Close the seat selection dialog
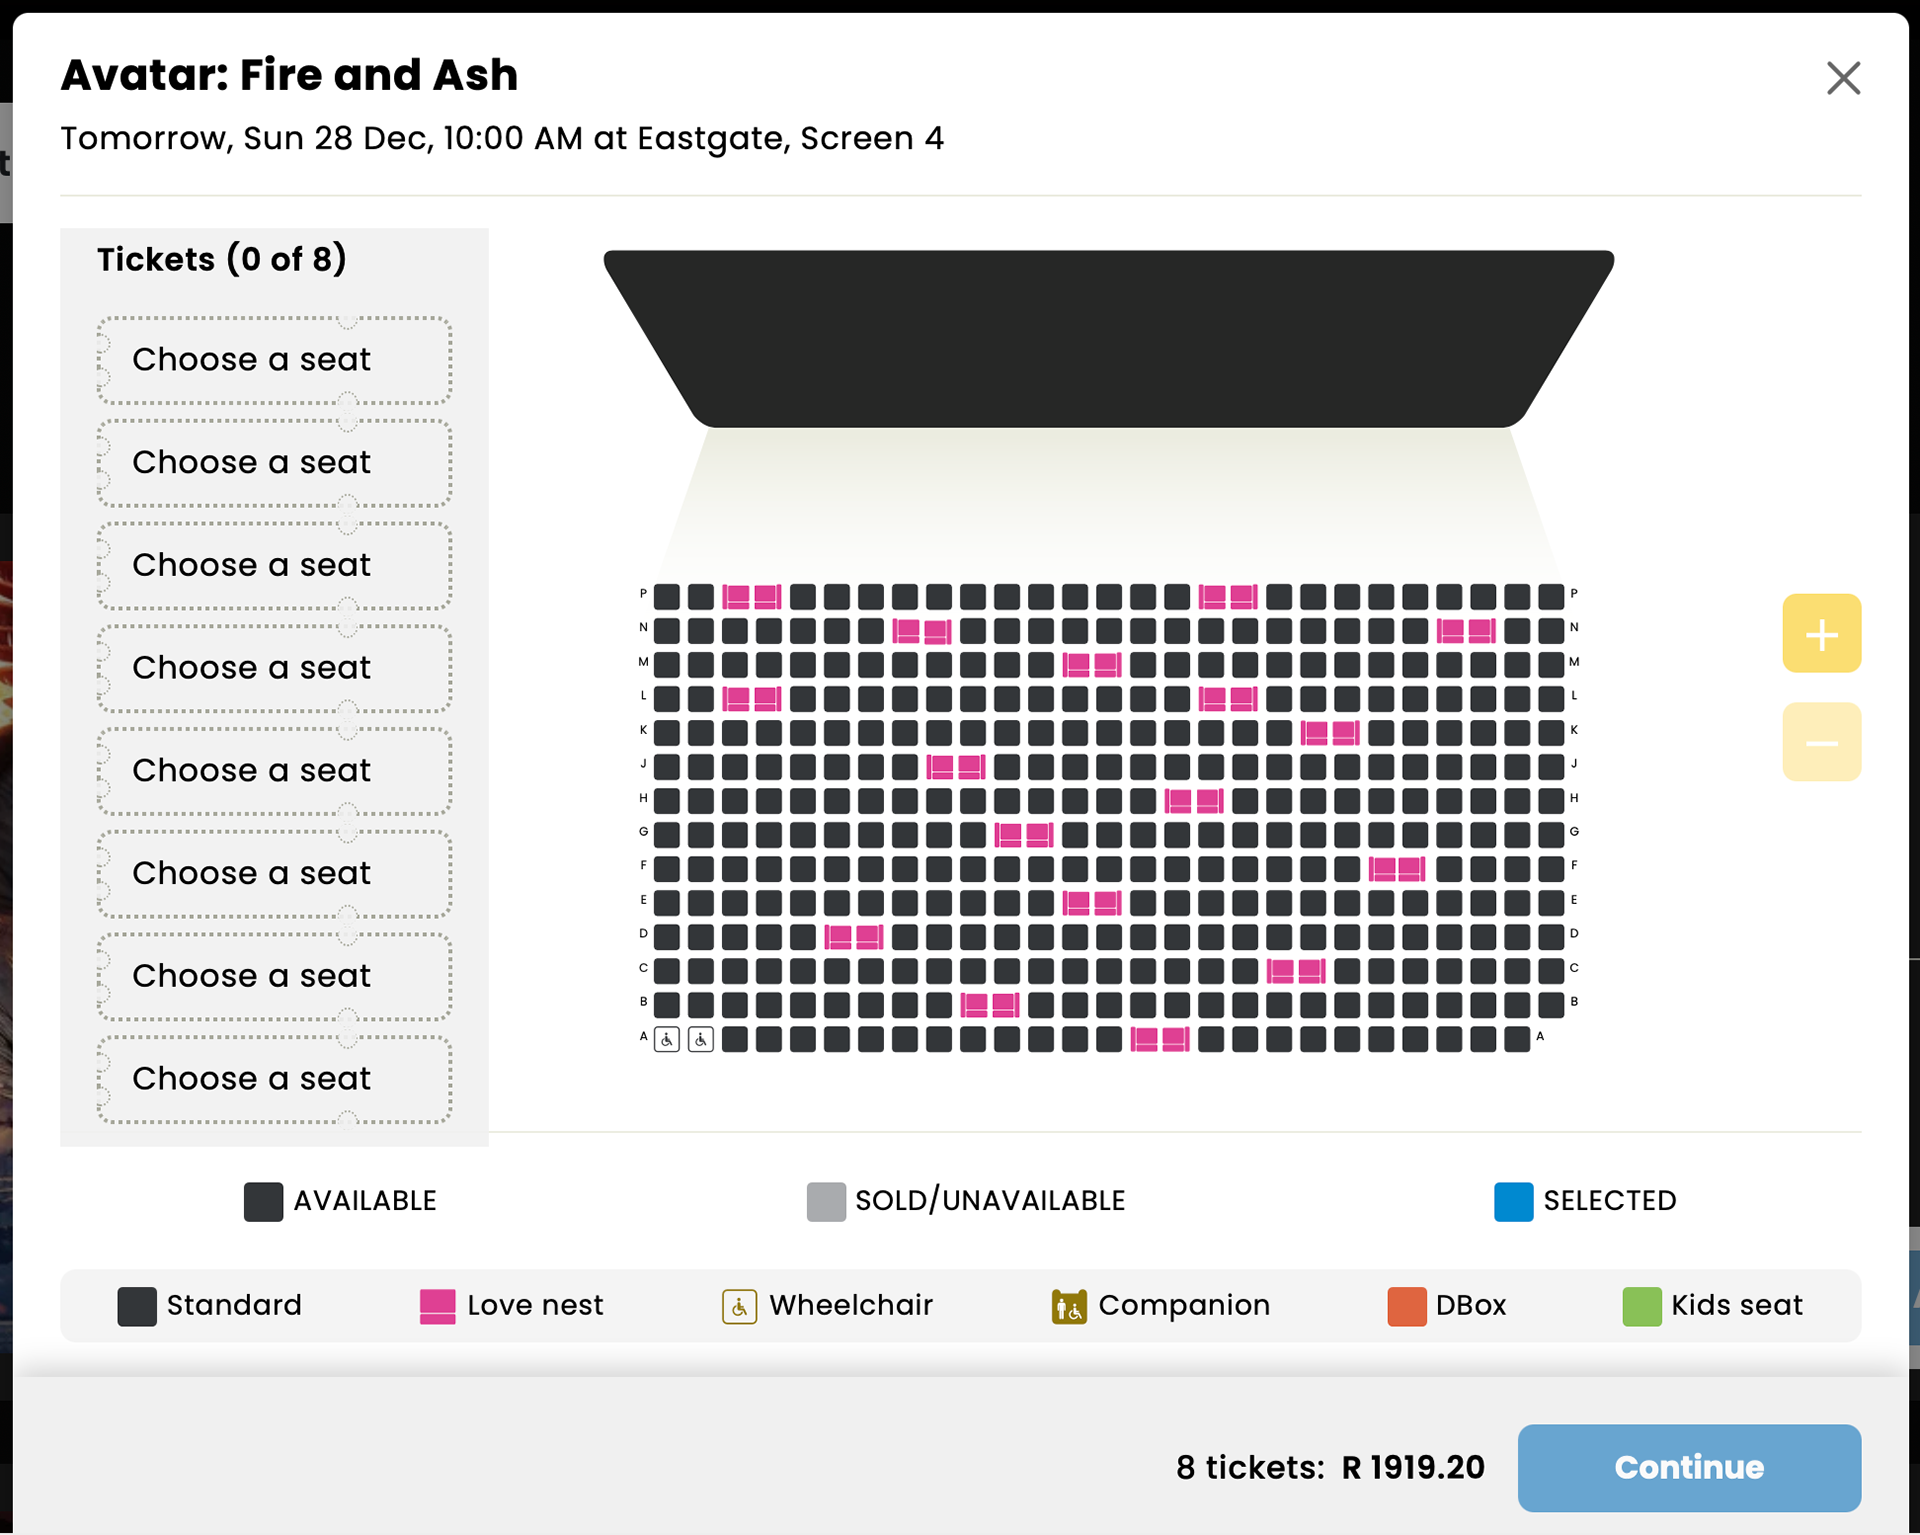This screenshot has height=1535, width=1920. click(x=1842, y=78)
